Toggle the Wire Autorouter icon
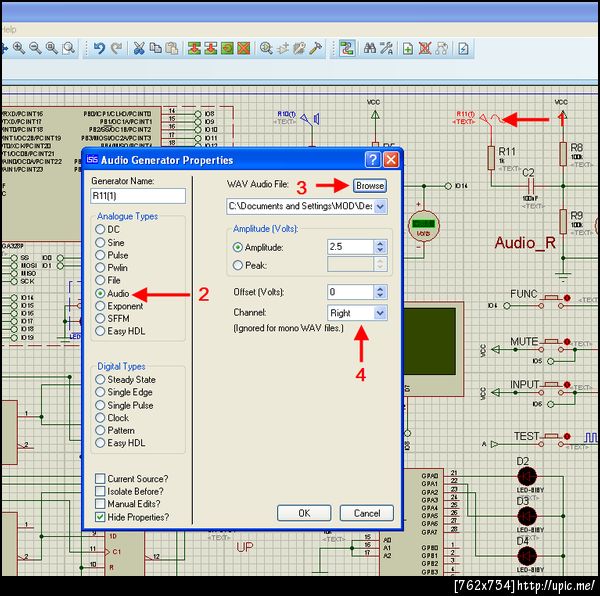Screen dimensions: 600x596 347,49
